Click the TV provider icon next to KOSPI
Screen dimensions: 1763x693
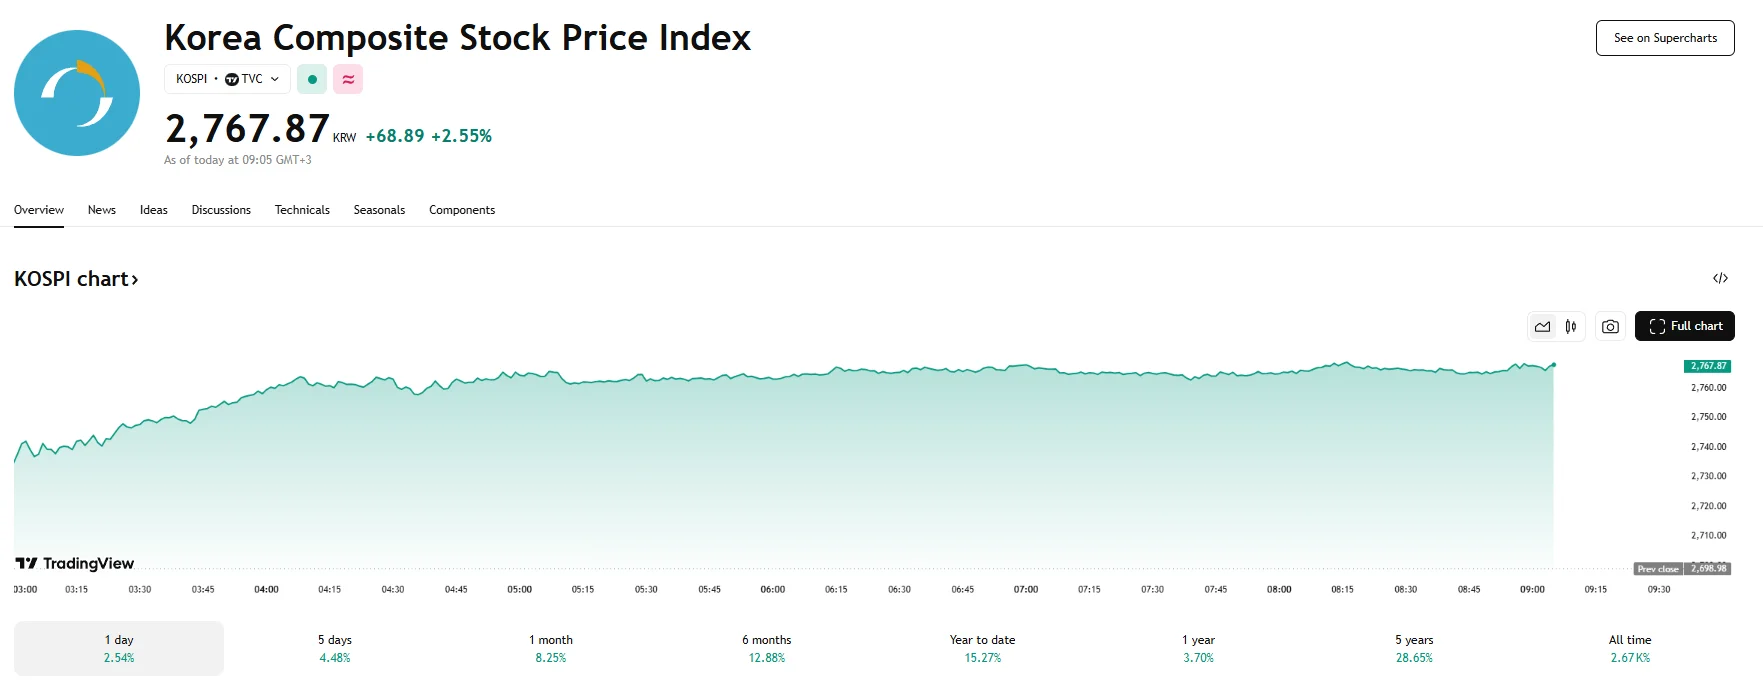[x=231, y=78]
